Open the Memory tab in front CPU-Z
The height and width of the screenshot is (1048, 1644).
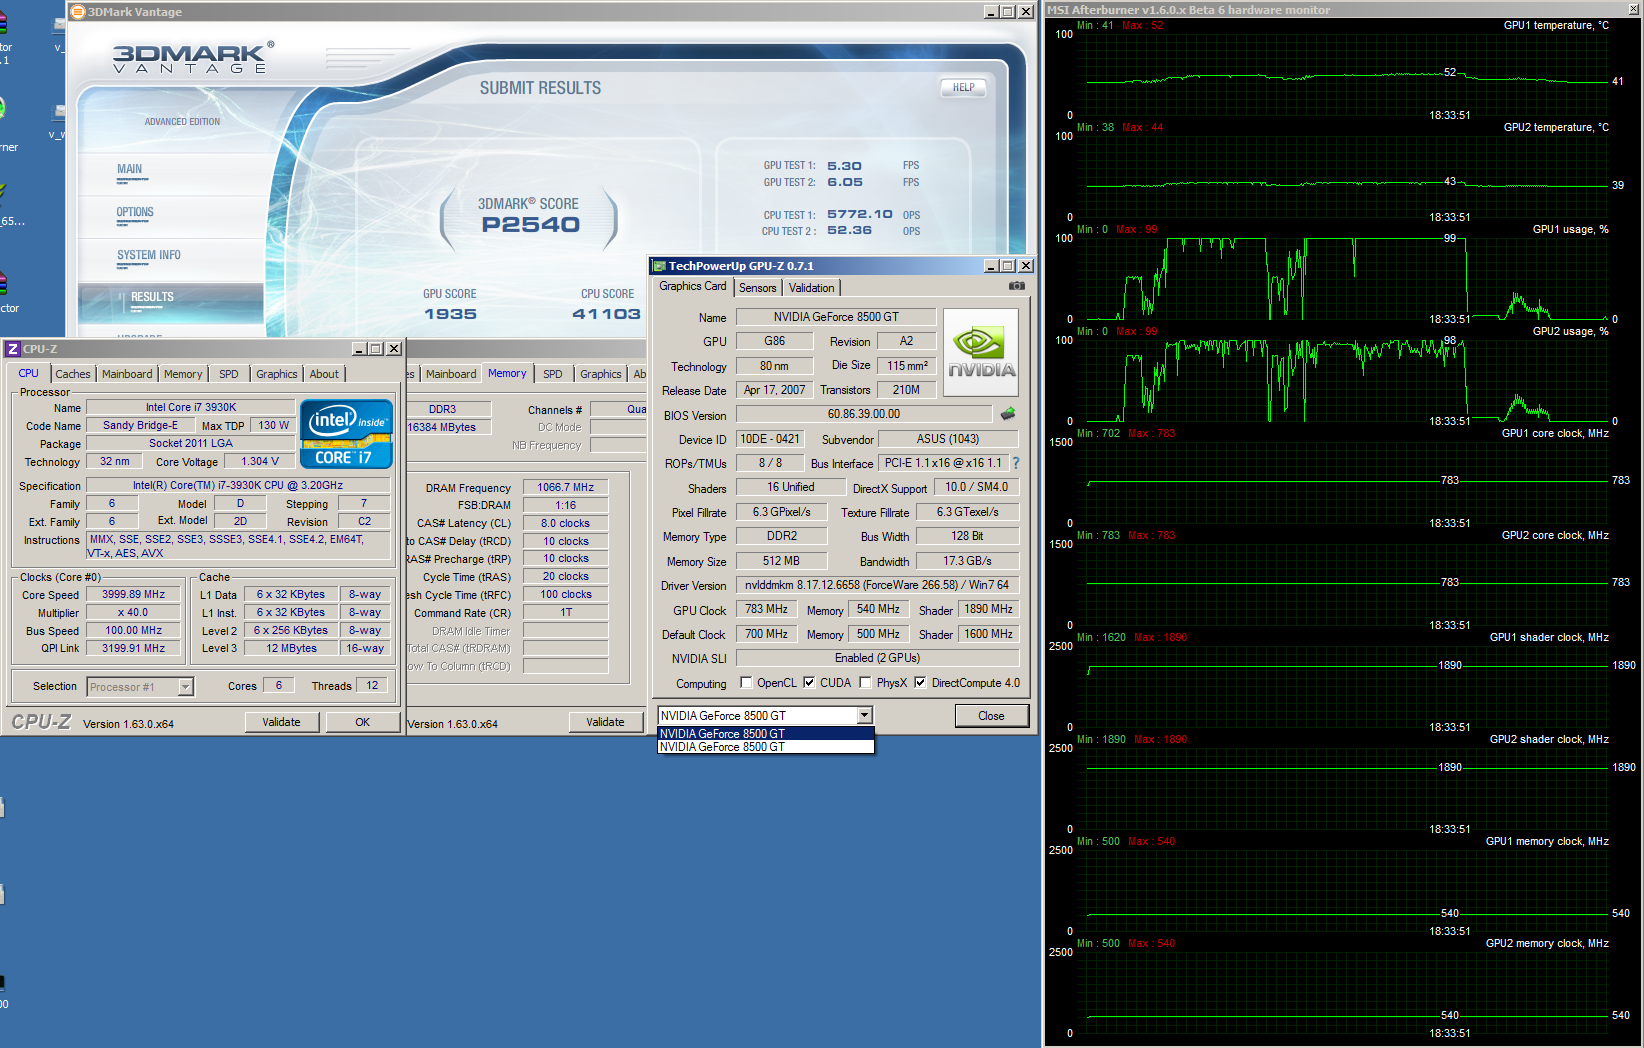(183, 374)
